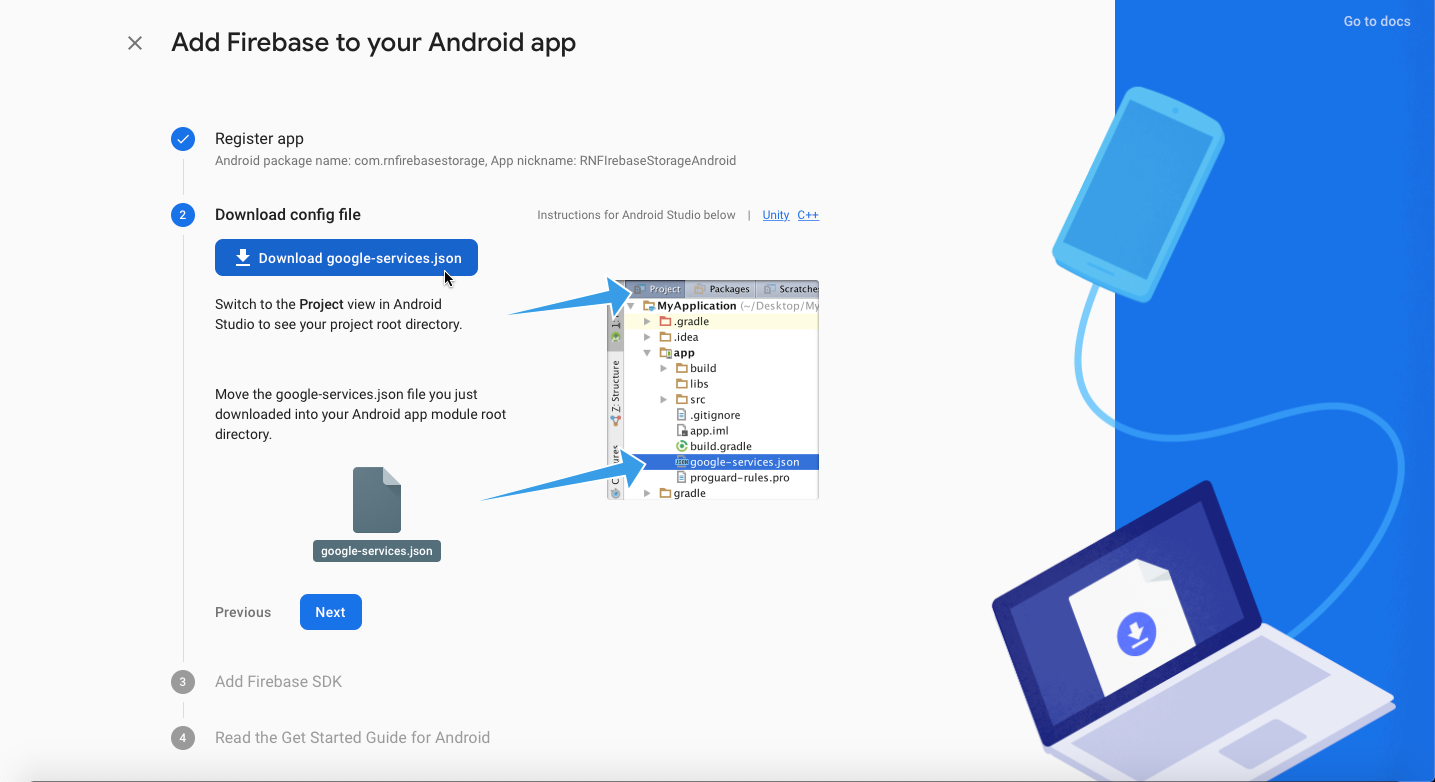This screenshot has height=782, width=1435.
Task: Click the Instructions for Android Studio below text
Action: [636, 215]
